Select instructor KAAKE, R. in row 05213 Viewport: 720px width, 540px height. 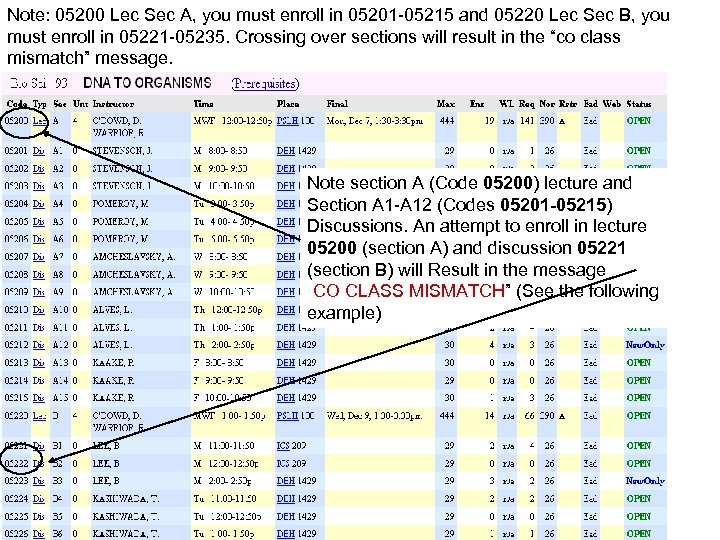point(113,363)
